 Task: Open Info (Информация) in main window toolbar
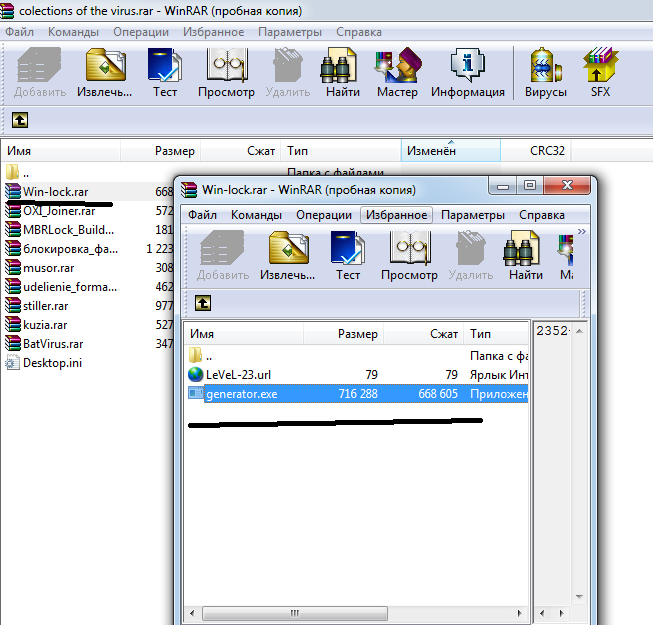468,73
